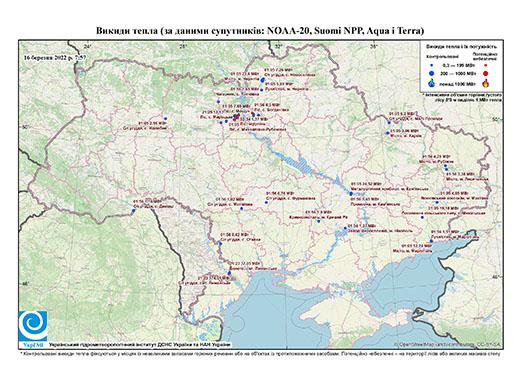Screen dimensions: 520x368
Task: Click the blue marker near Kamianske on Dnipro
Action: [351, 194]
